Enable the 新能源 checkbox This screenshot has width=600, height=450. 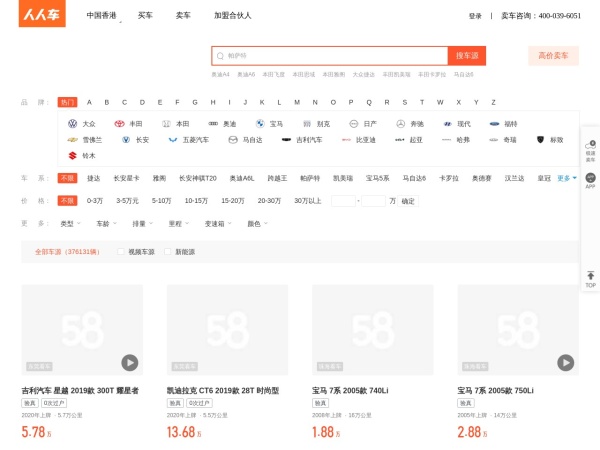pyautogui.click(x=167, y=251)
